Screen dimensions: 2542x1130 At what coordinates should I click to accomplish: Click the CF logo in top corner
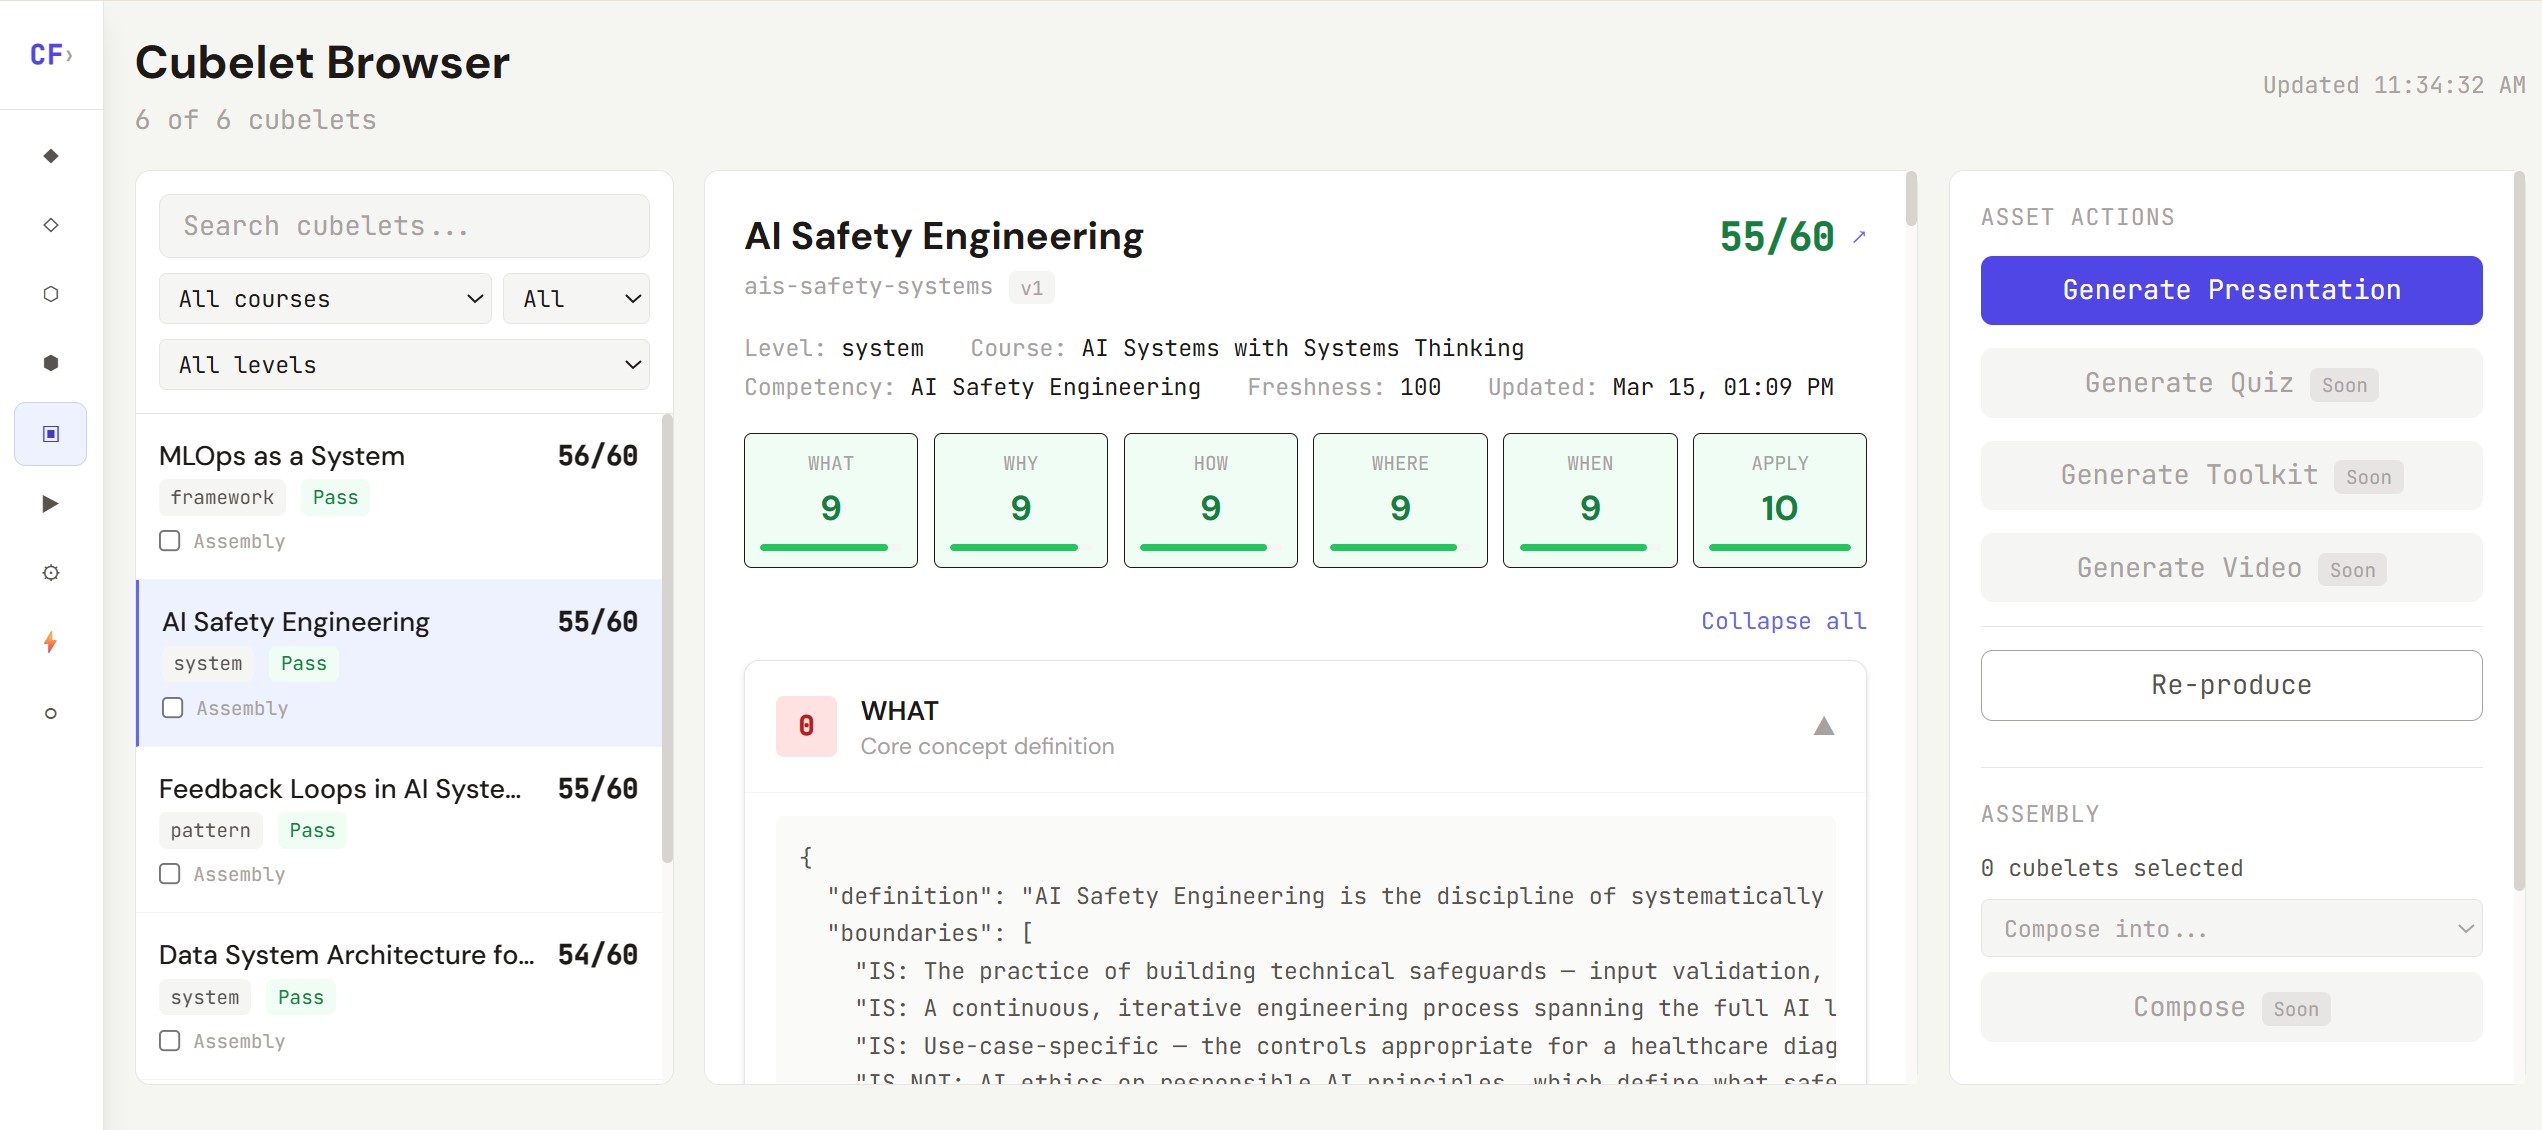[x=50, y=54]
